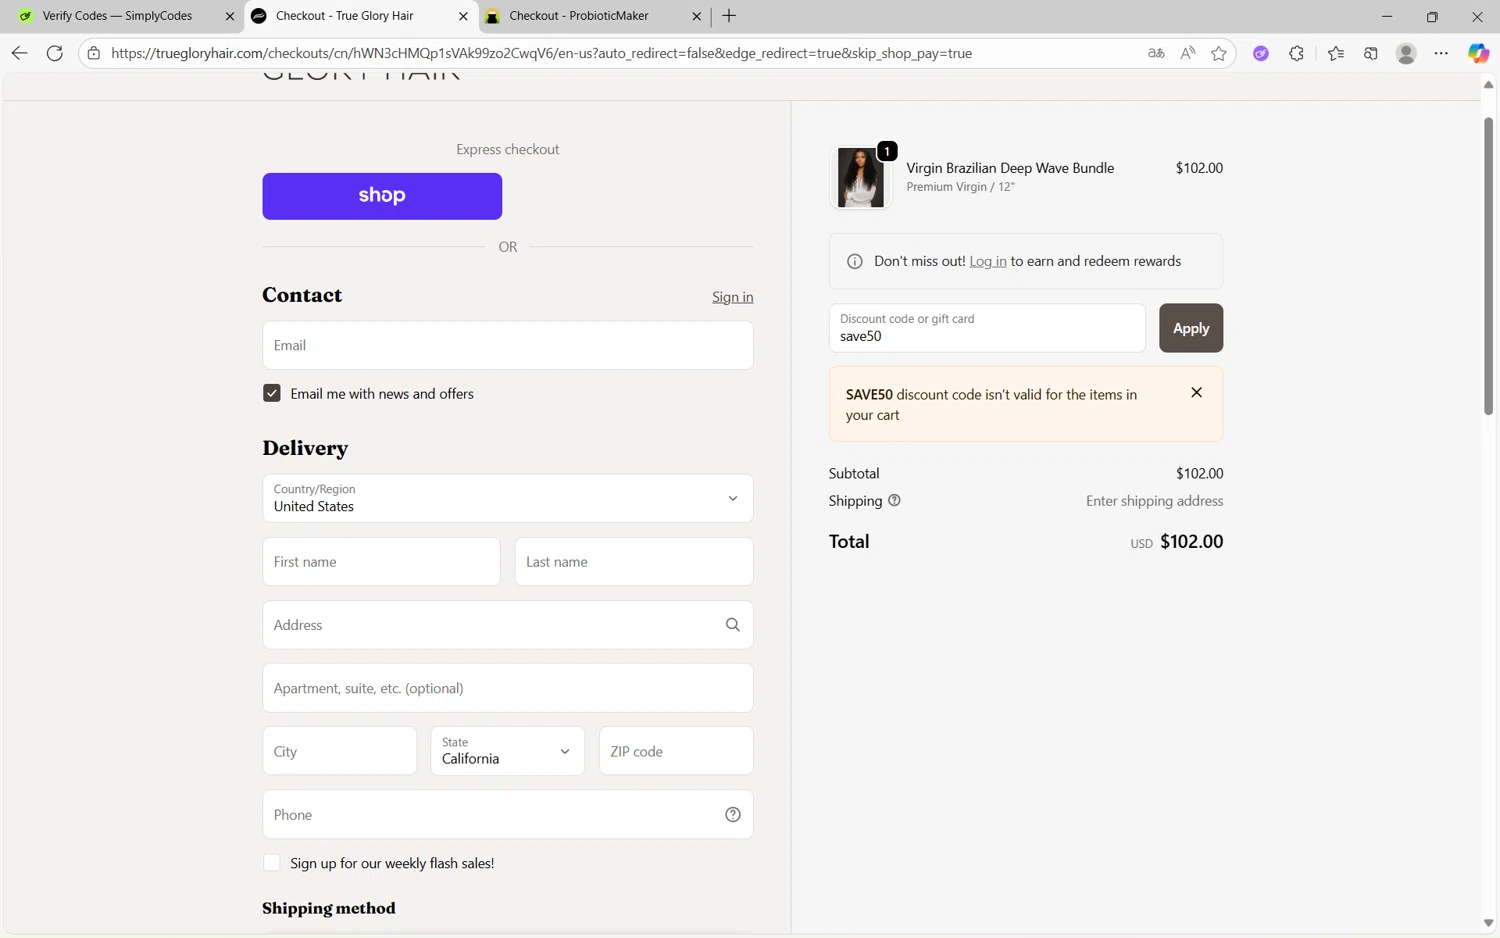This screenshot has width=1500, height=938.
Task: View site information lock icon
Action: (x=94, y=53)
